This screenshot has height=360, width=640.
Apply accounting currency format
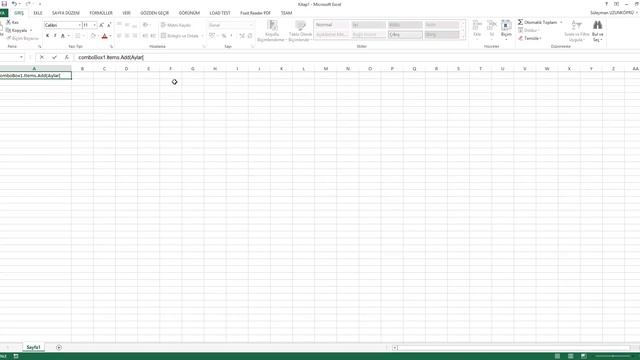pyautogui.click(x=211, y=36)
